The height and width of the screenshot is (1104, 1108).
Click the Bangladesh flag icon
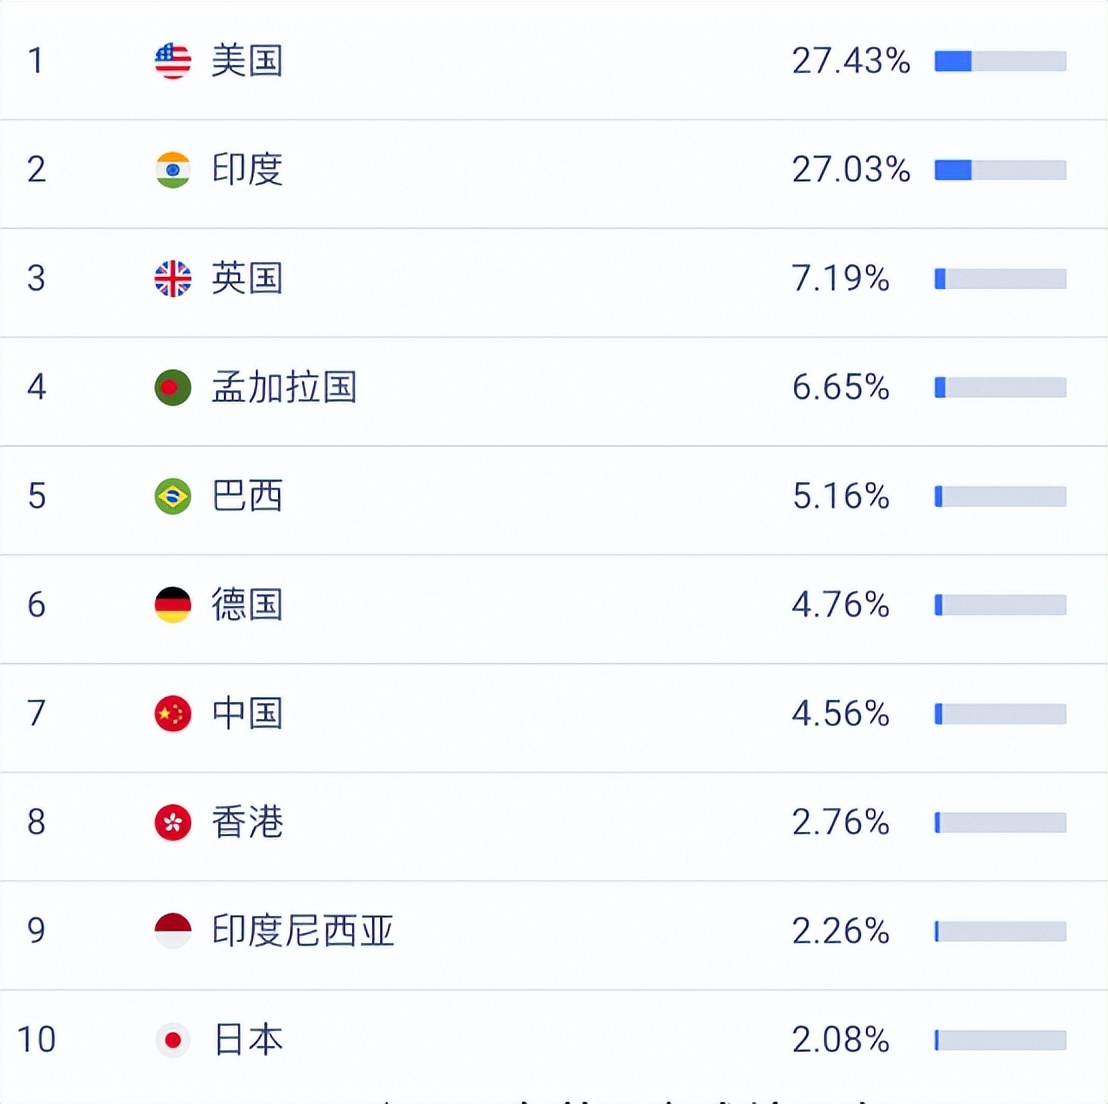point(173,387)
